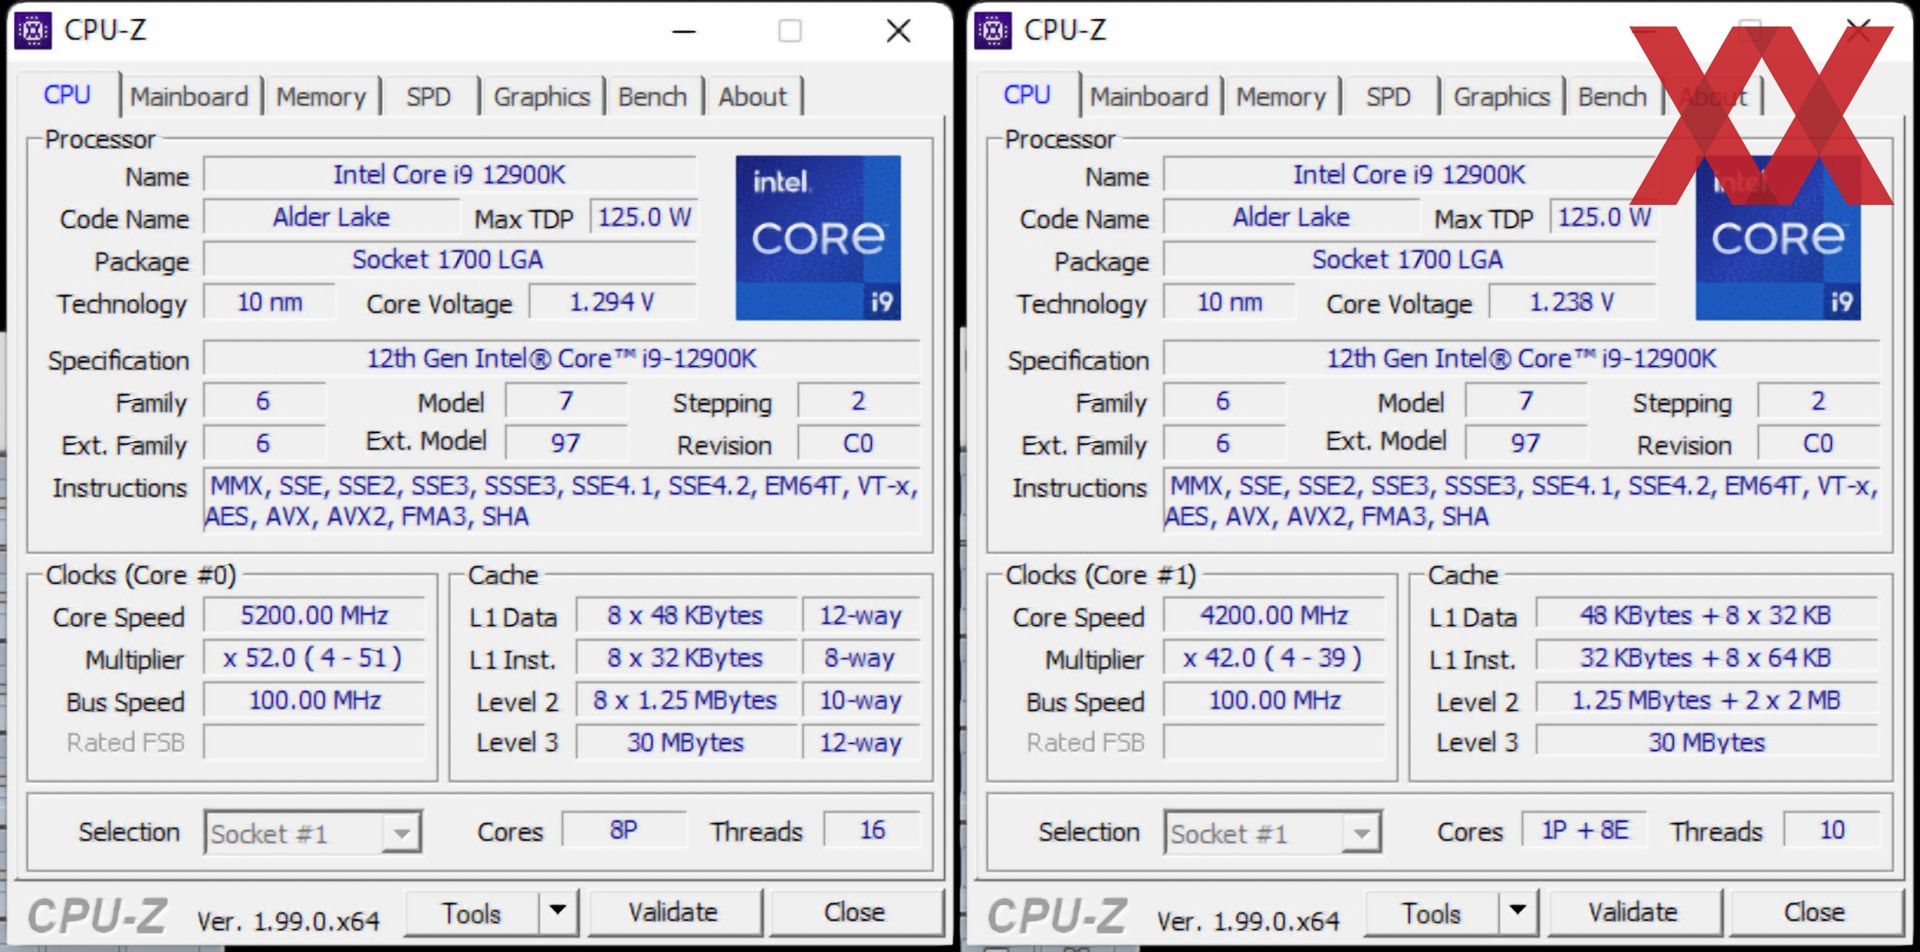Click the Close button in left window

coord(855,912)
